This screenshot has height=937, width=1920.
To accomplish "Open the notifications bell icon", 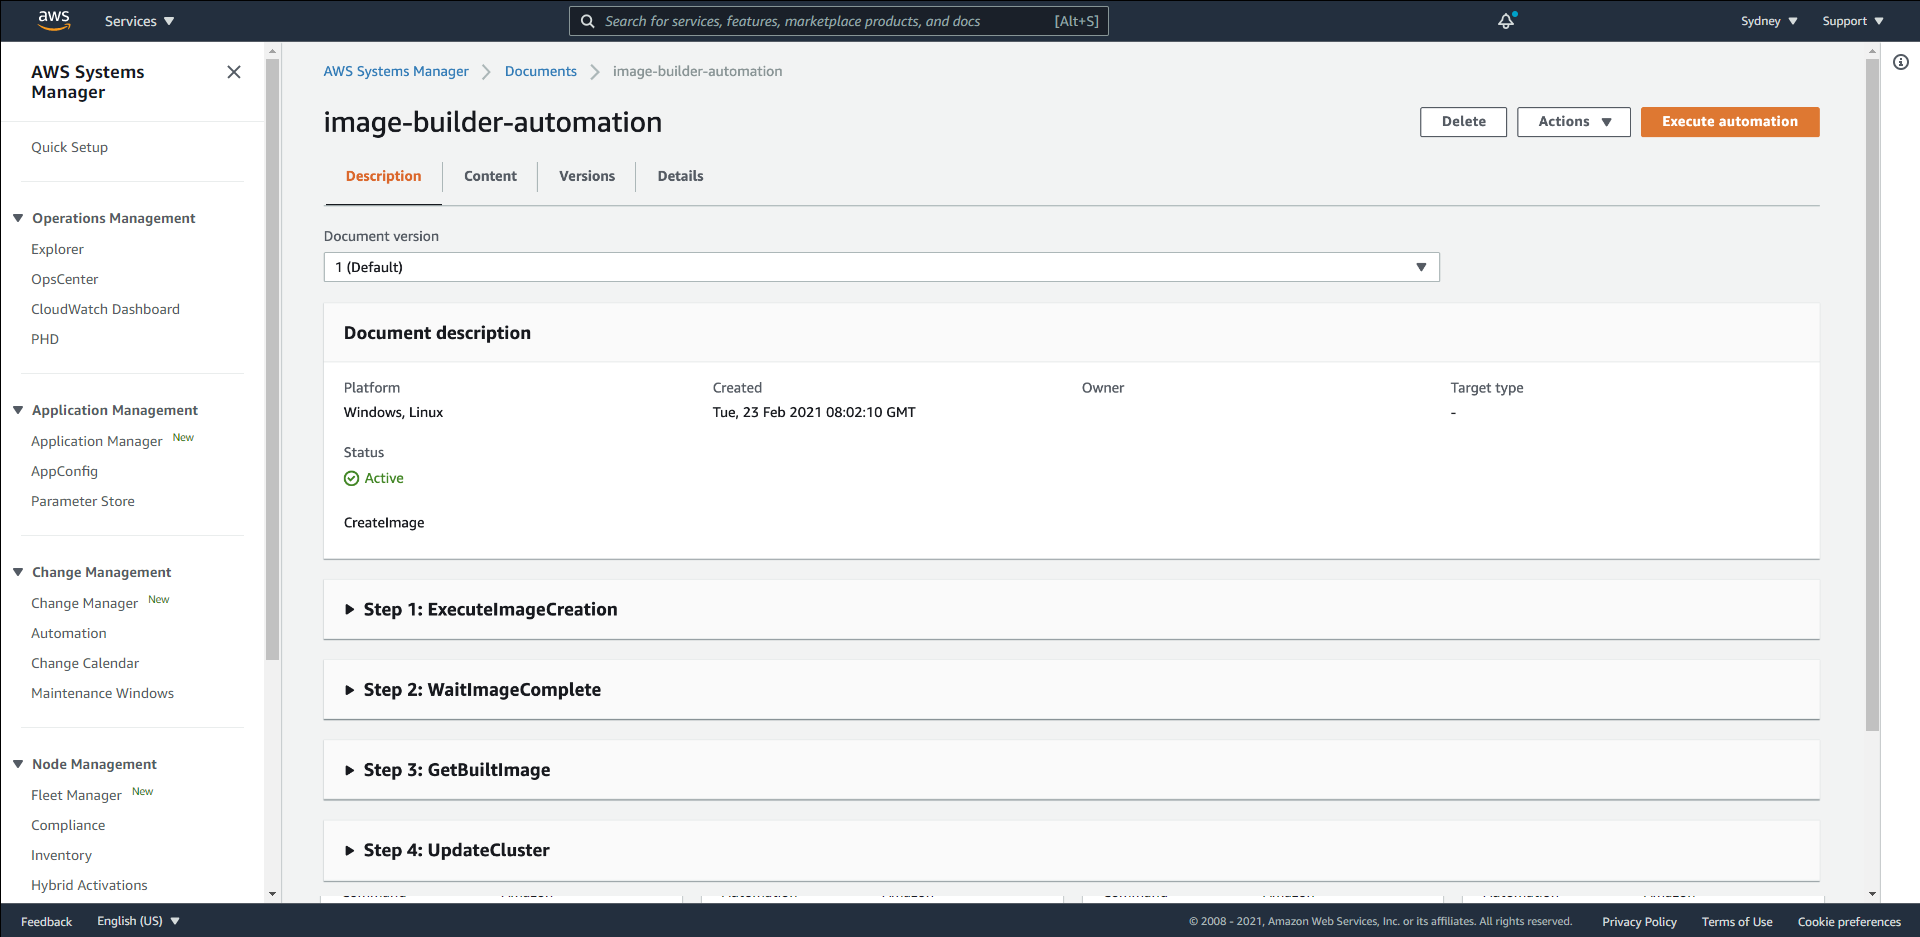I will tap(1506, 21).
